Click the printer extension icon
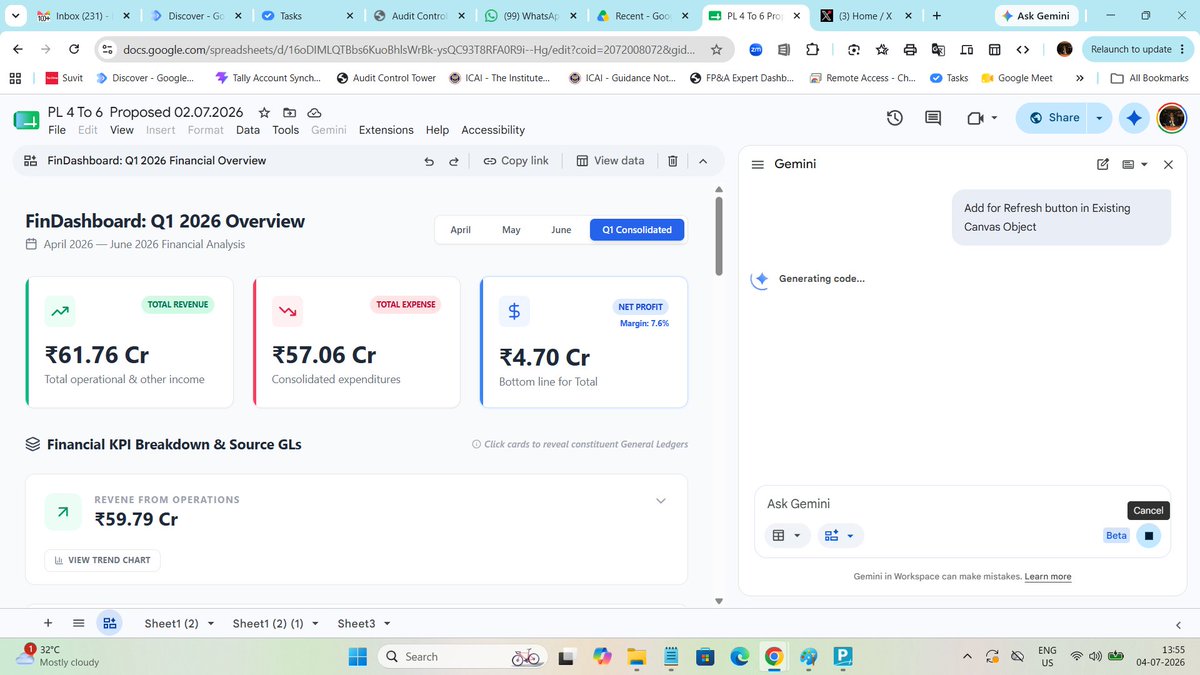 pyautogui.click(x=910, y=49)
